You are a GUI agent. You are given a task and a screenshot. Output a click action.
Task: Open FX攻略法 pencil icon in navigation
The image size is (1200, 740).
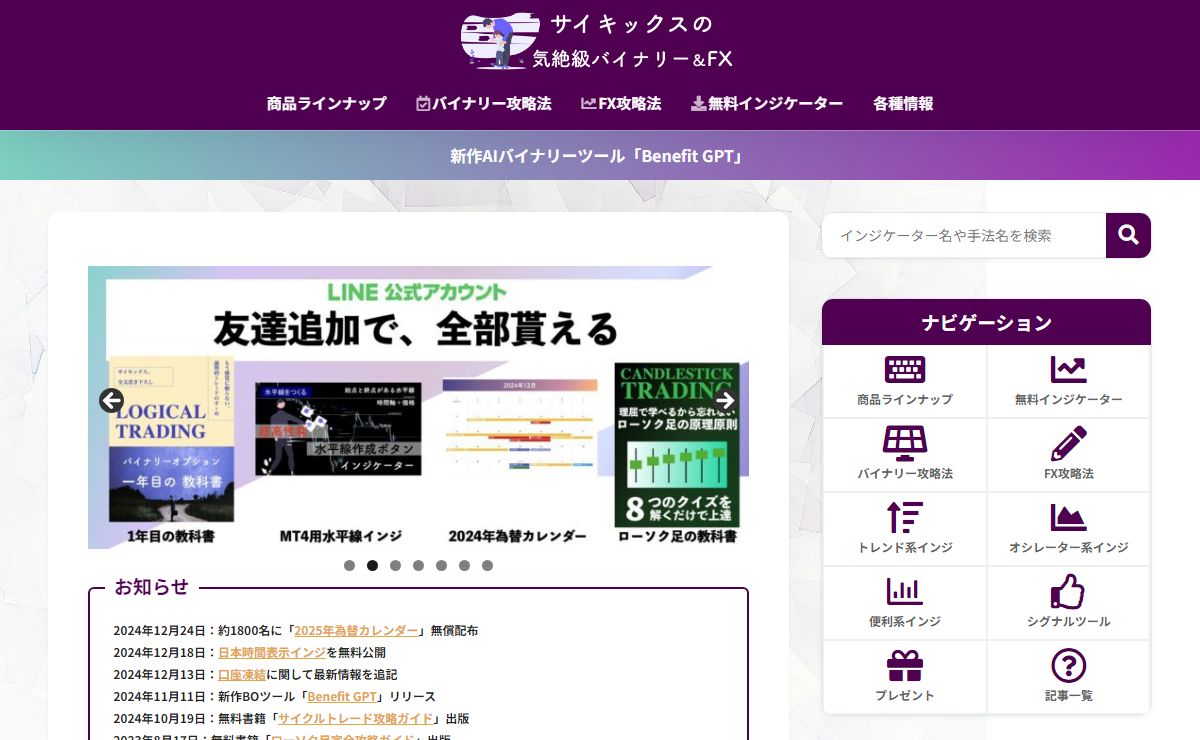click(1069, 443)
